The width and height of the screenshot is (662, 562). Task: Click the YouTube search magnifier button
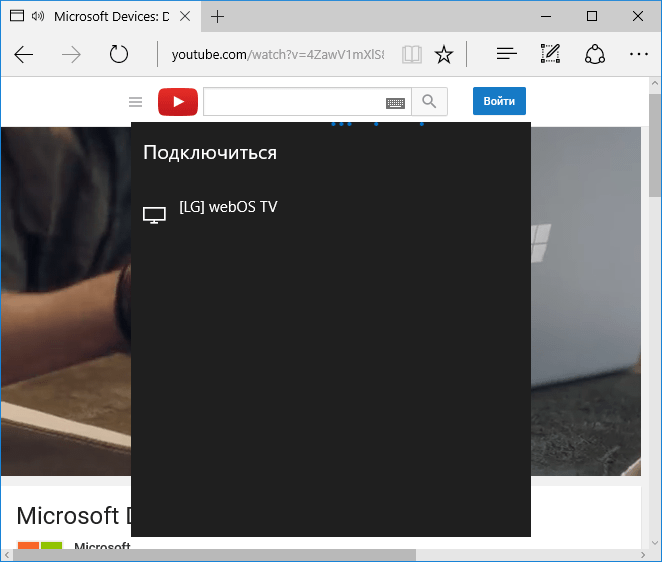(429, 101)
